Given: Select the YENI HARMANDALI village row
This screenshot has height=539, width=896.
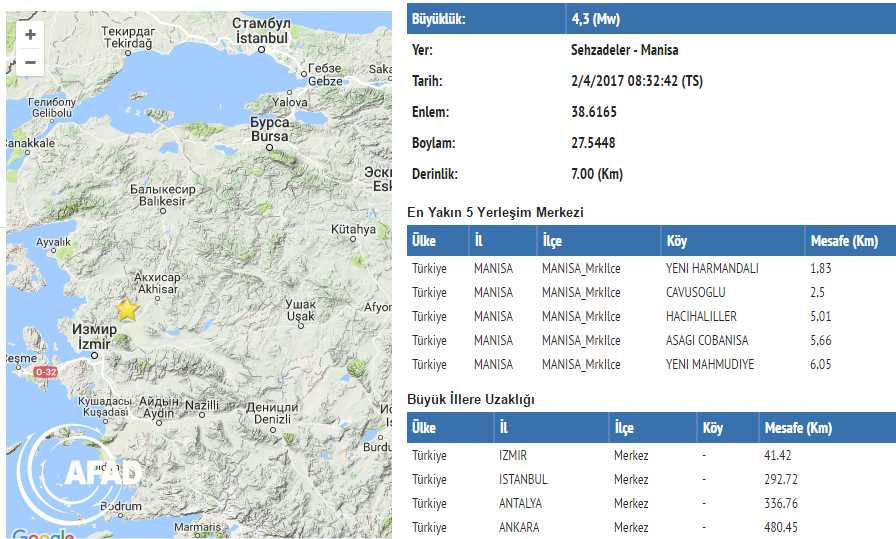Looking at the screenshot, I should [x=711, y=268].
